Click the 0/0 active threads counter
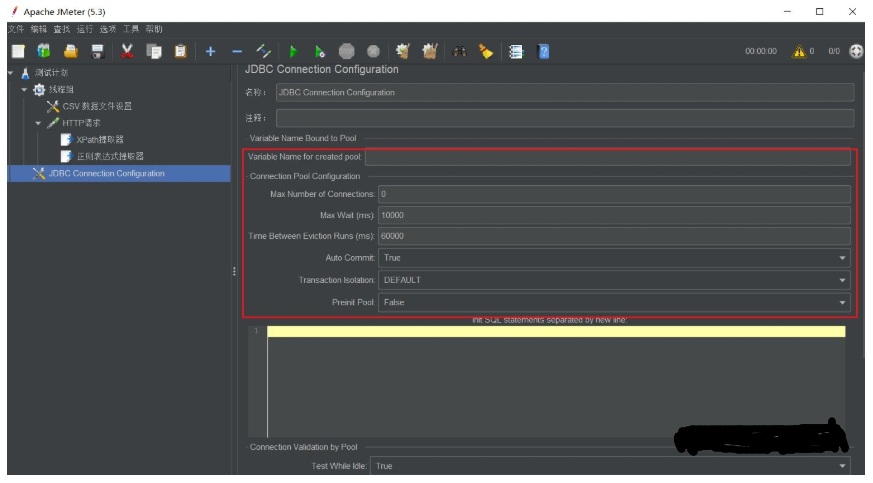The image size is (873, 483). click(833, 51)
